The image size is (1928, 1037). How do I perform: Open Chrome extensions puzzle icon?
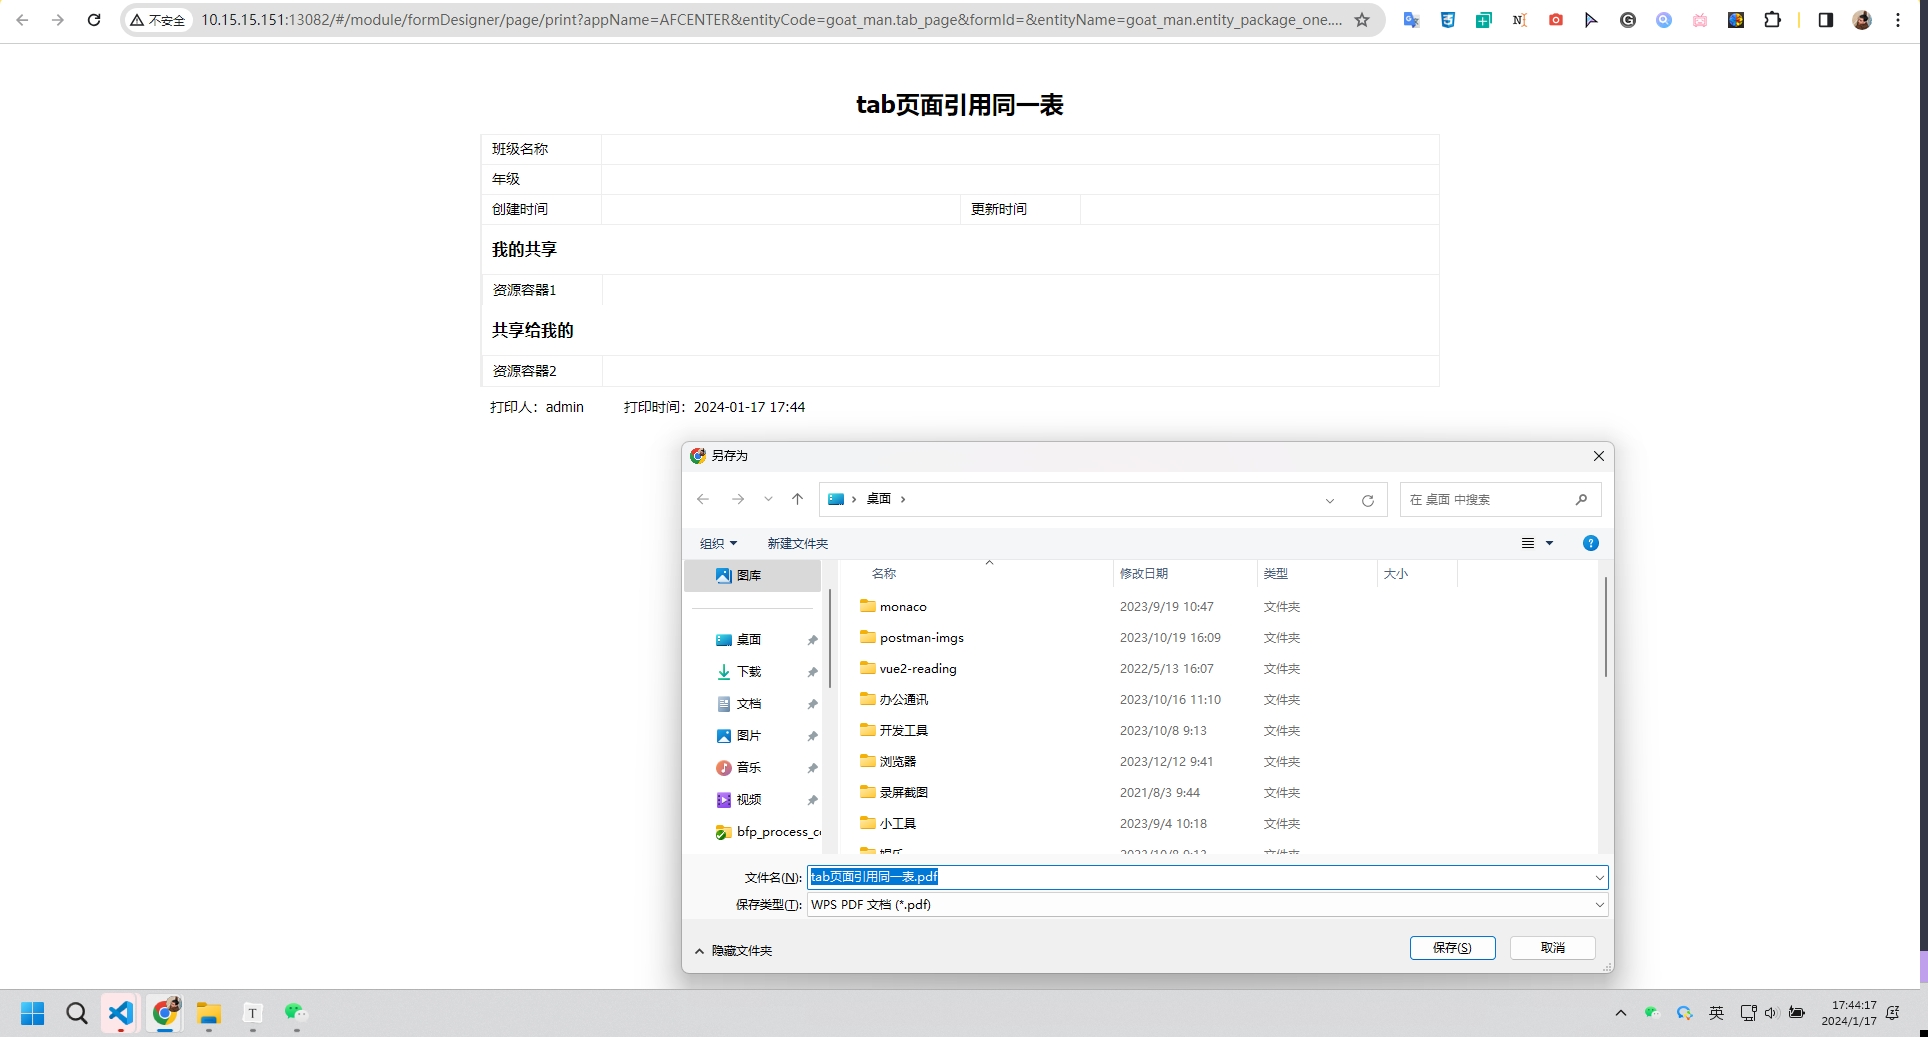[x=1772, y=20]
